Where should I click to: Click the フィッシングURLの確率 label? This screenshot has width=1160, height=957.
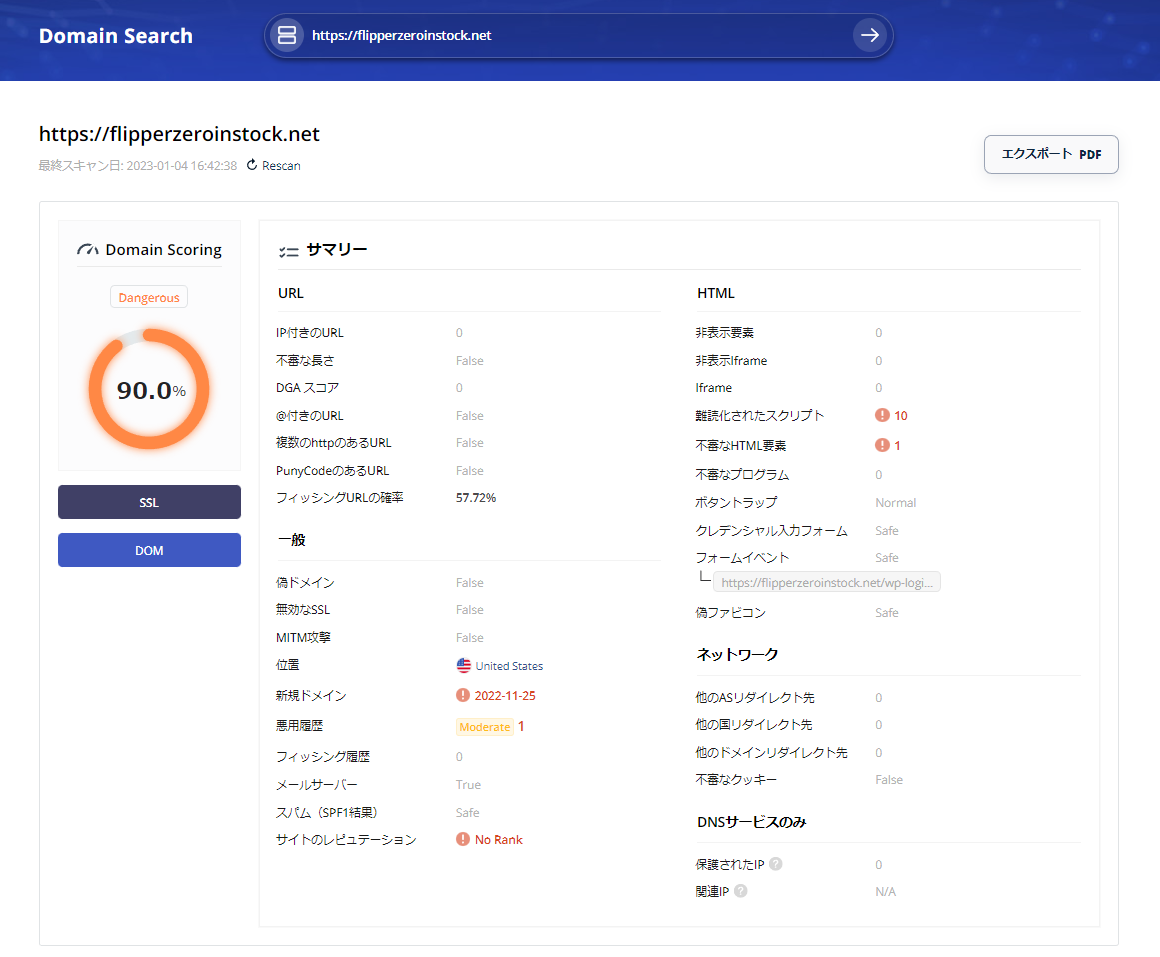click(340, 498)
